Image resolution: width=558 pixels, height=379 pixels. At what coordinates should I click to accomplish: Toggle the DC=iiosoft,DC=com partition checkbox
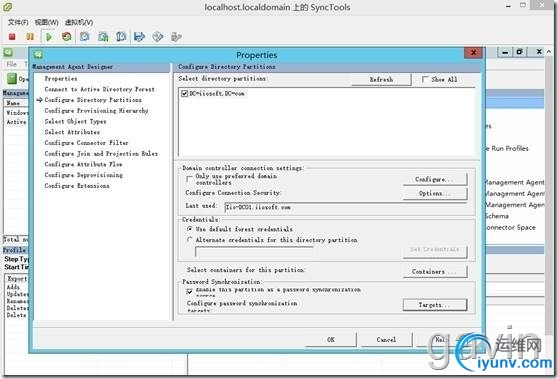[x=184, y=94]
